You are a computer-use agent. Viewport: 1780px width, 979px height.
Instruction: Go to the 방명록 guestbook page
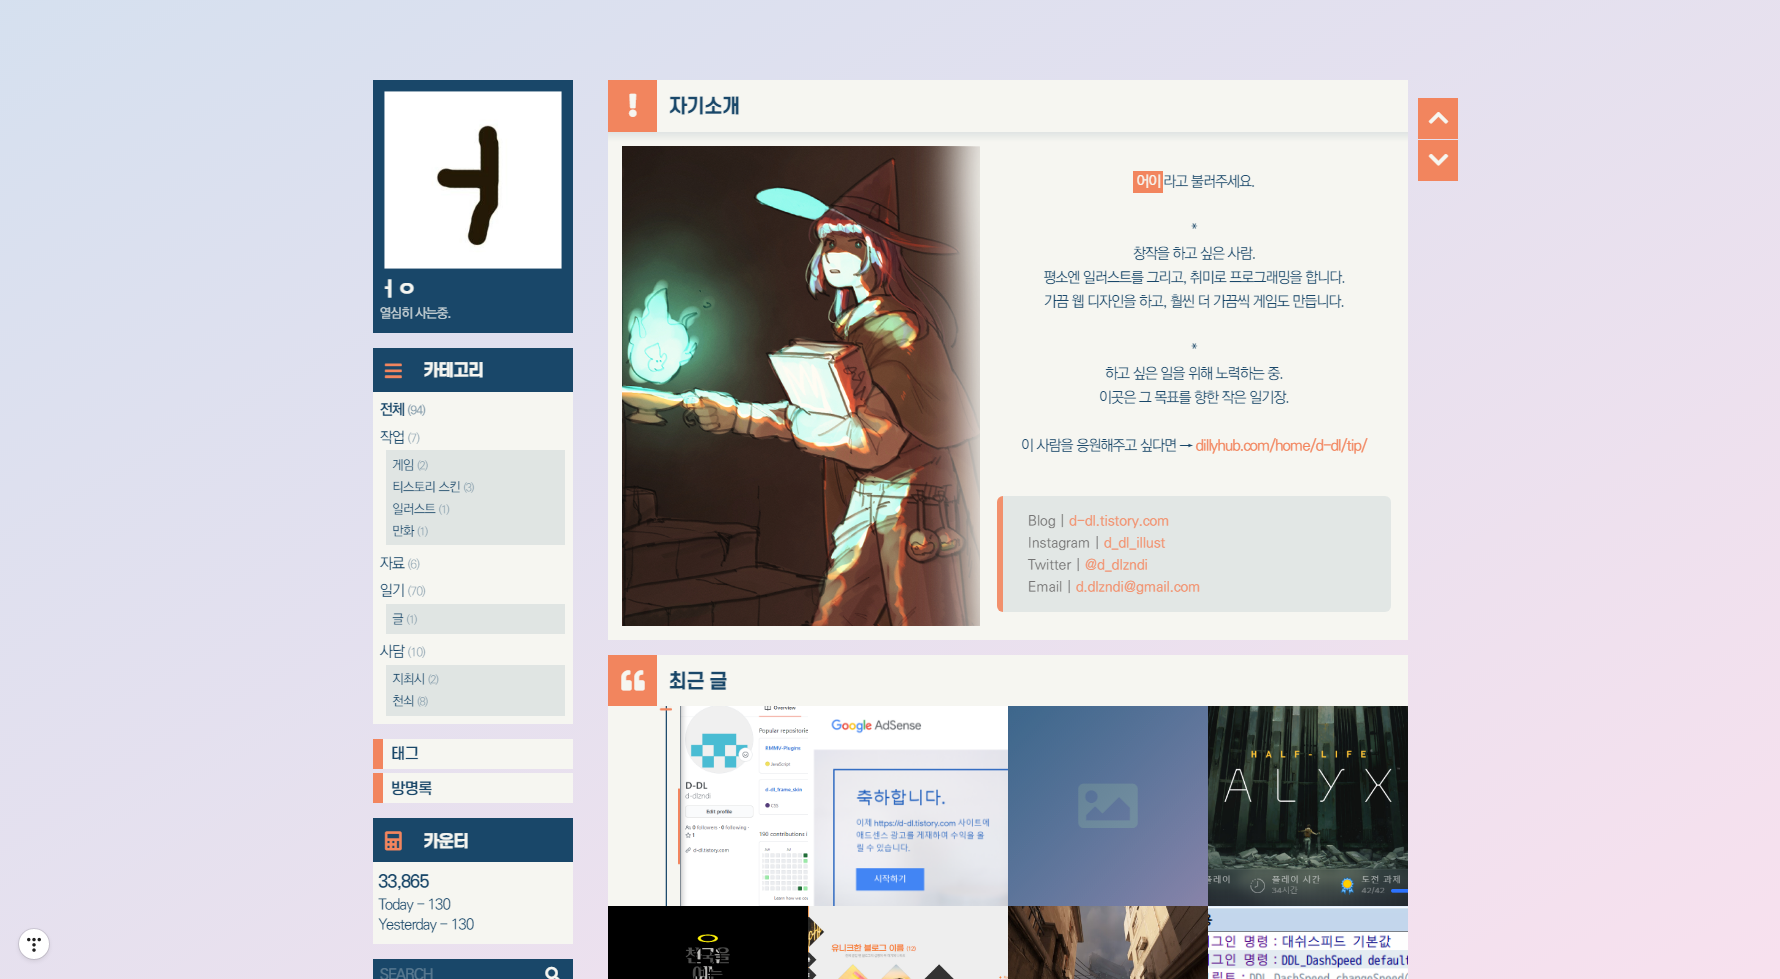click(473, 788)
